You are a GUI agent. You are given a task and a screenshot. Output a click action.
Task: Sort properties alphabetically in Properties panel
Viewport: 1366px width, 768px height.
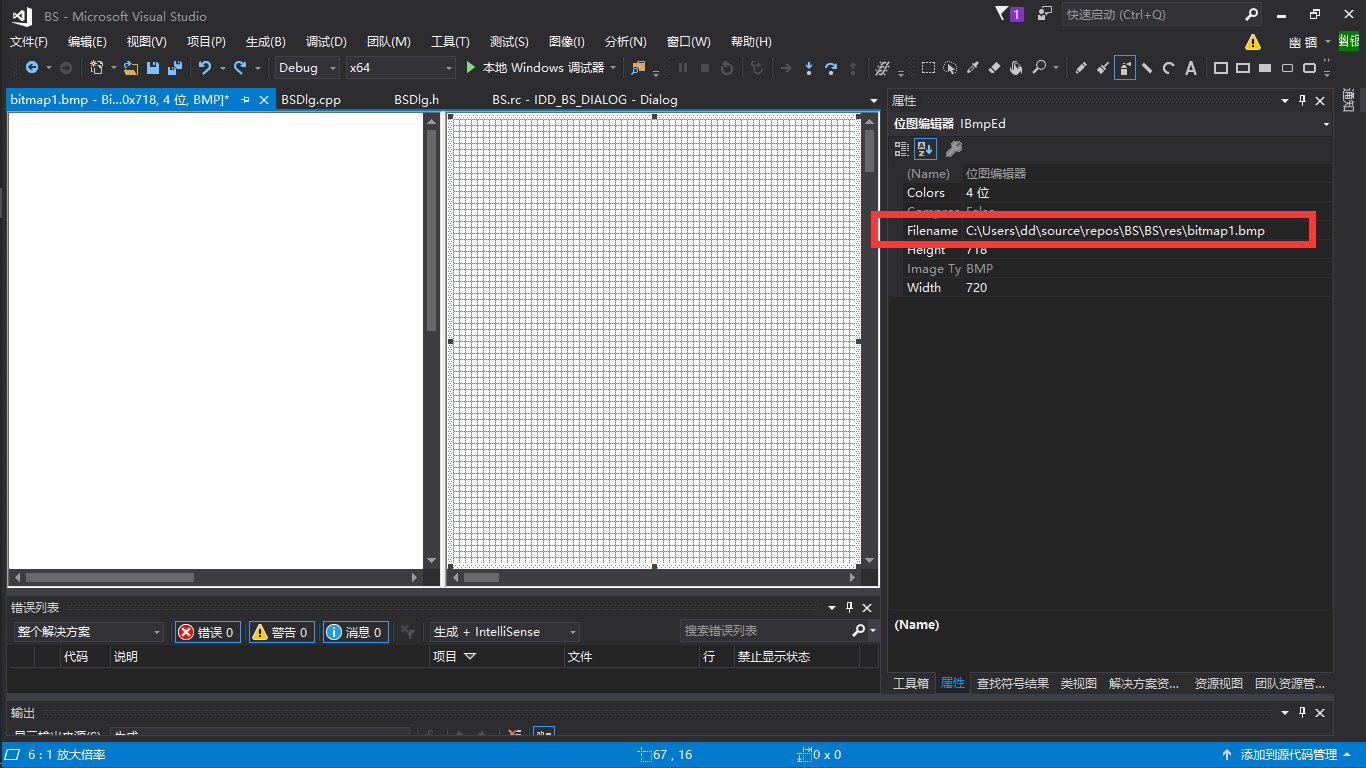pyautogui.click(x=924, y=148)
